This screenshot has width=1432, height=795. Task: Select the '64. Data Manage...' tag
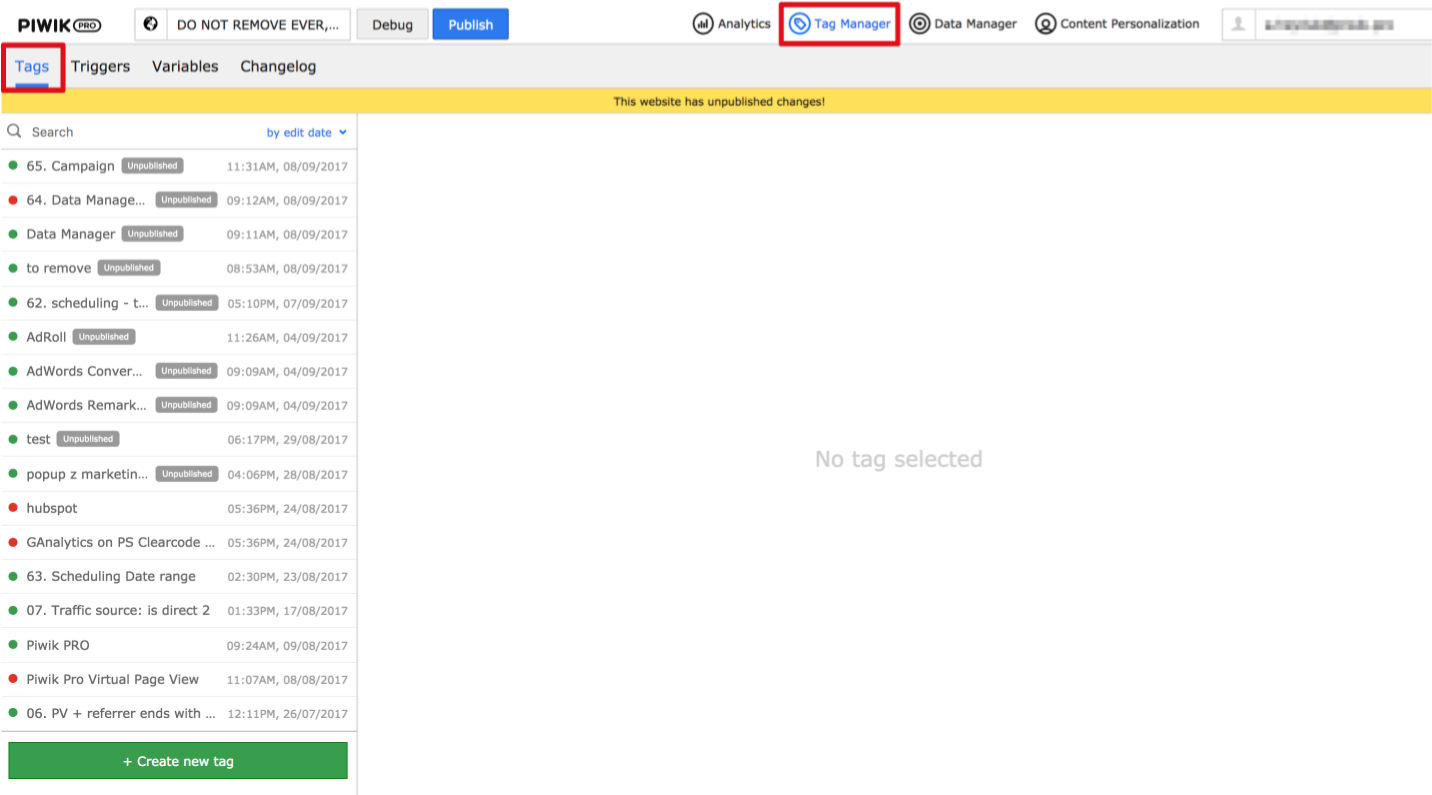click(x=179, y=200)
